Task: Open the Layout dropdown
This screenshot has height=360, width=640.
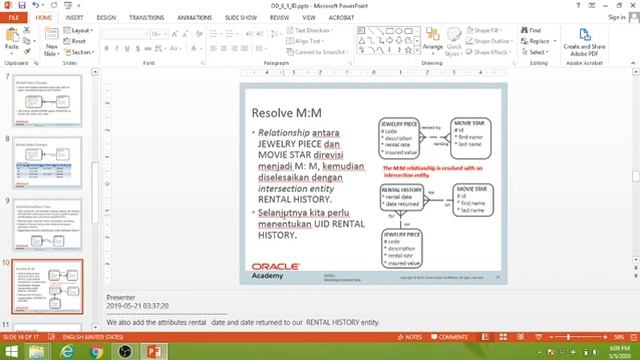Action: tap(78, 31)
